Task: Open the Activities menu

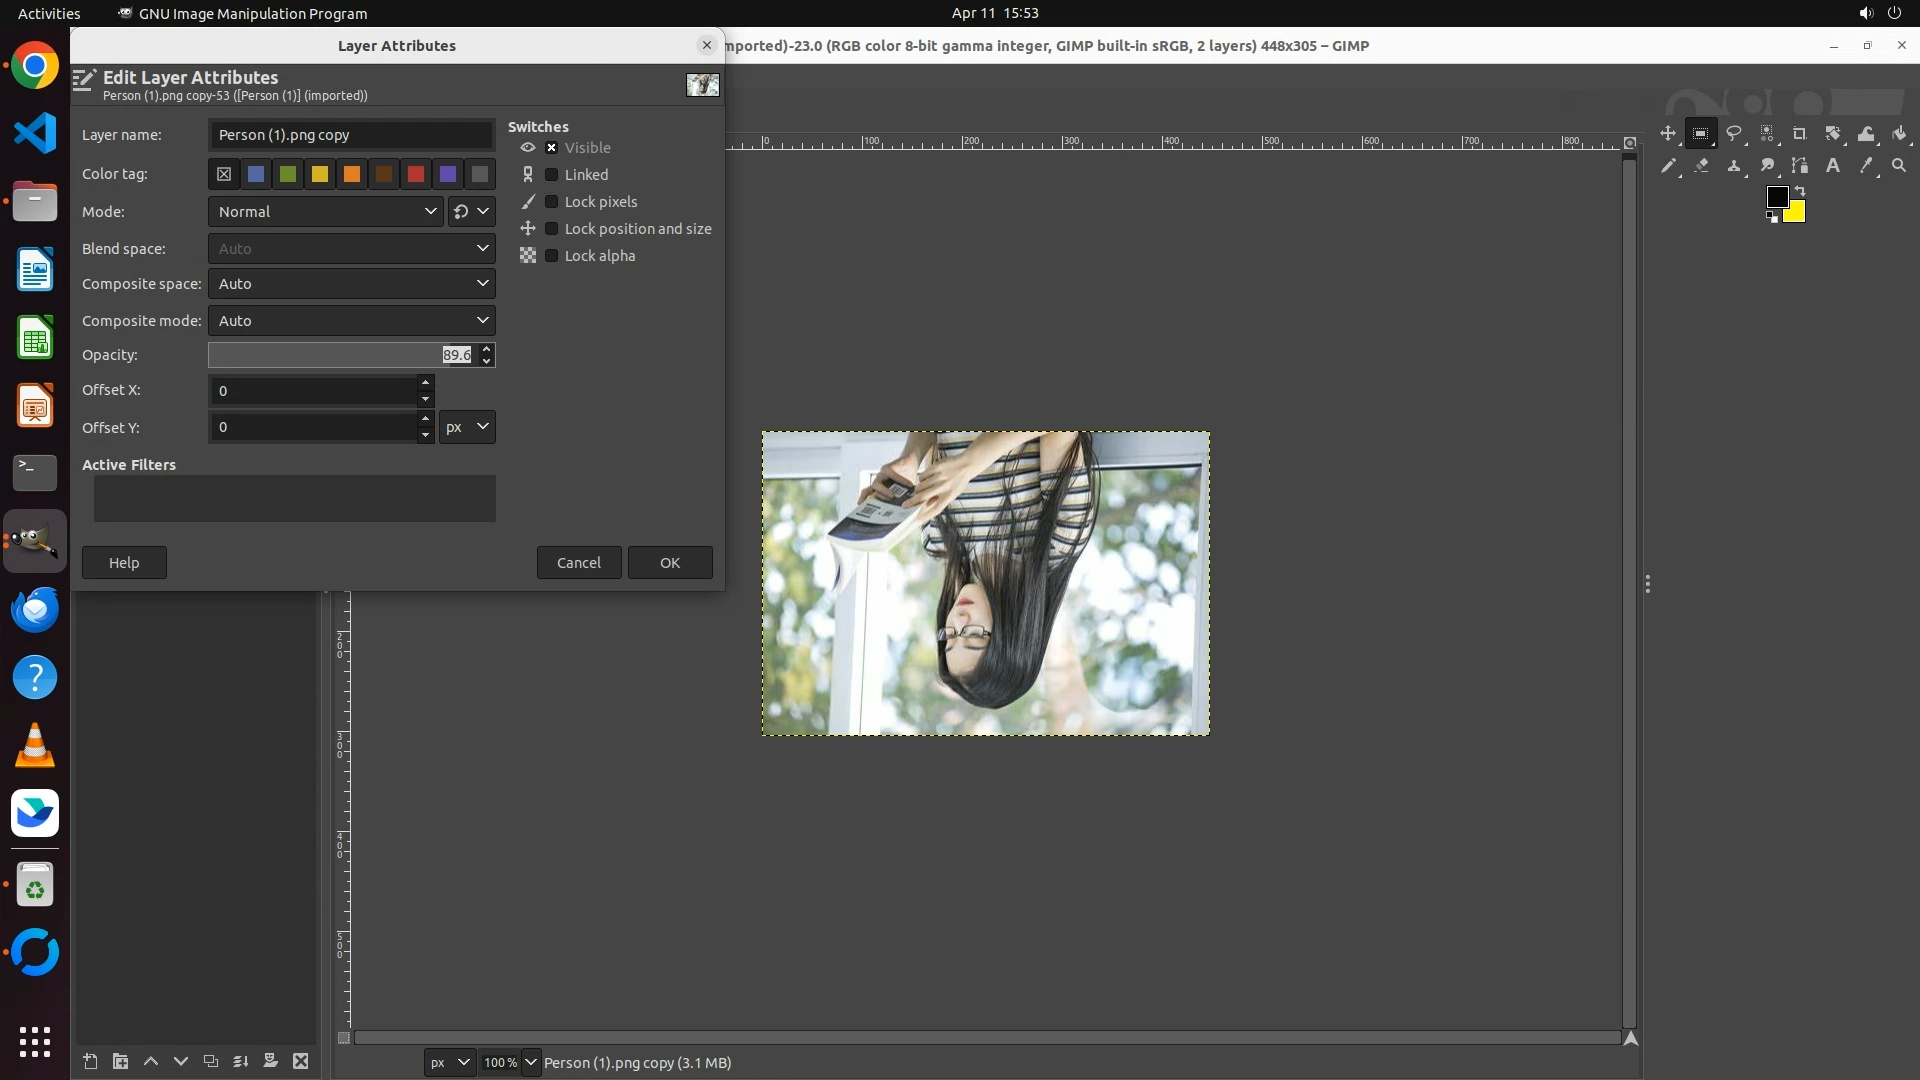Action: click(49, 13)
